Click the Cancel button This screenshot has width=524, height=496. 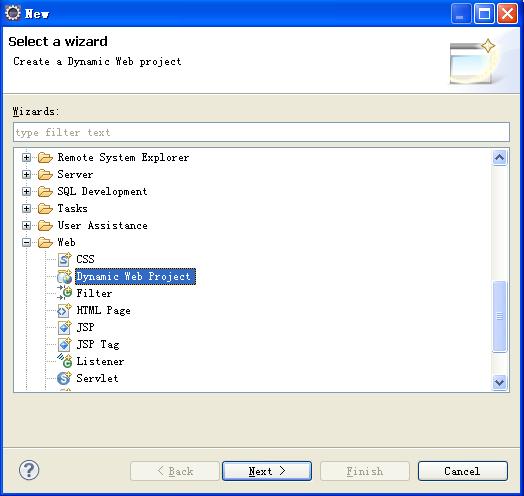[463, 471]
